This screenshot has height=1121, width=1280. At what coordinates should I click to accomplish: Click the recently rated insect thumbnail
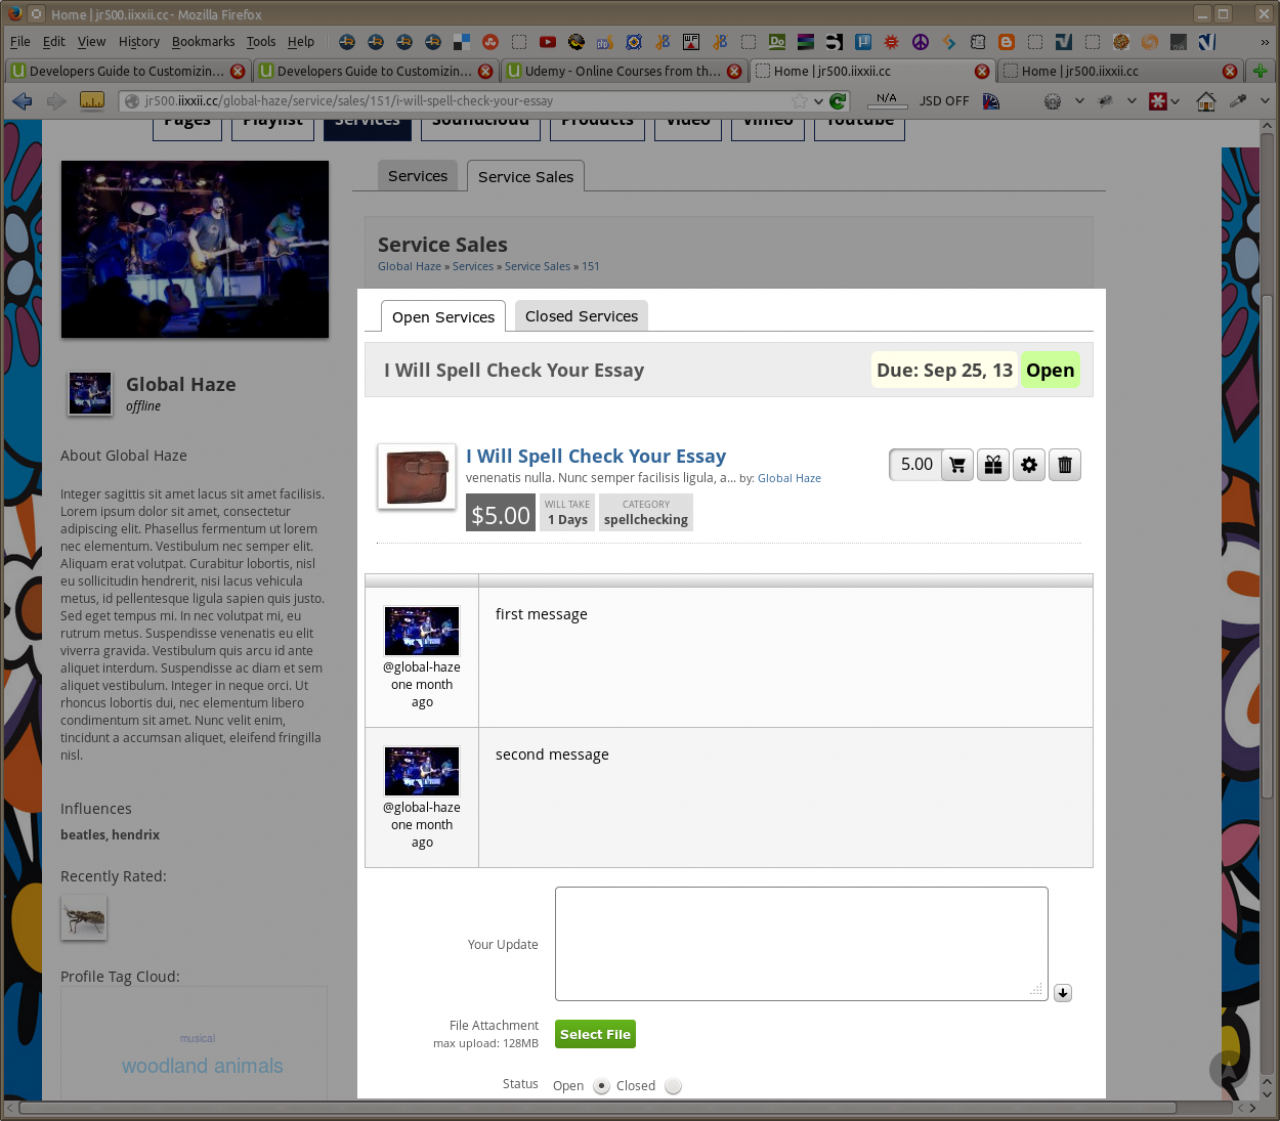[x=83, y=917]
